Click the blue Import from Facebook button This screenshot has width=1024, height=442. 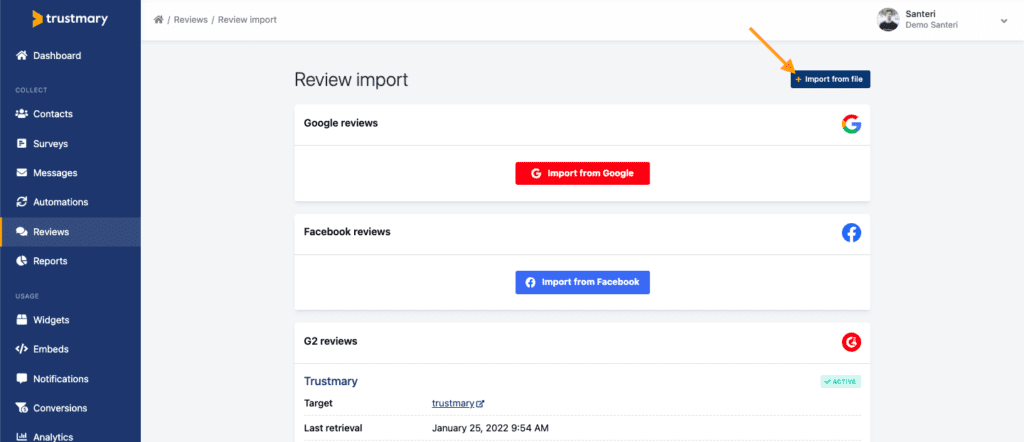(x=583, y=282)
